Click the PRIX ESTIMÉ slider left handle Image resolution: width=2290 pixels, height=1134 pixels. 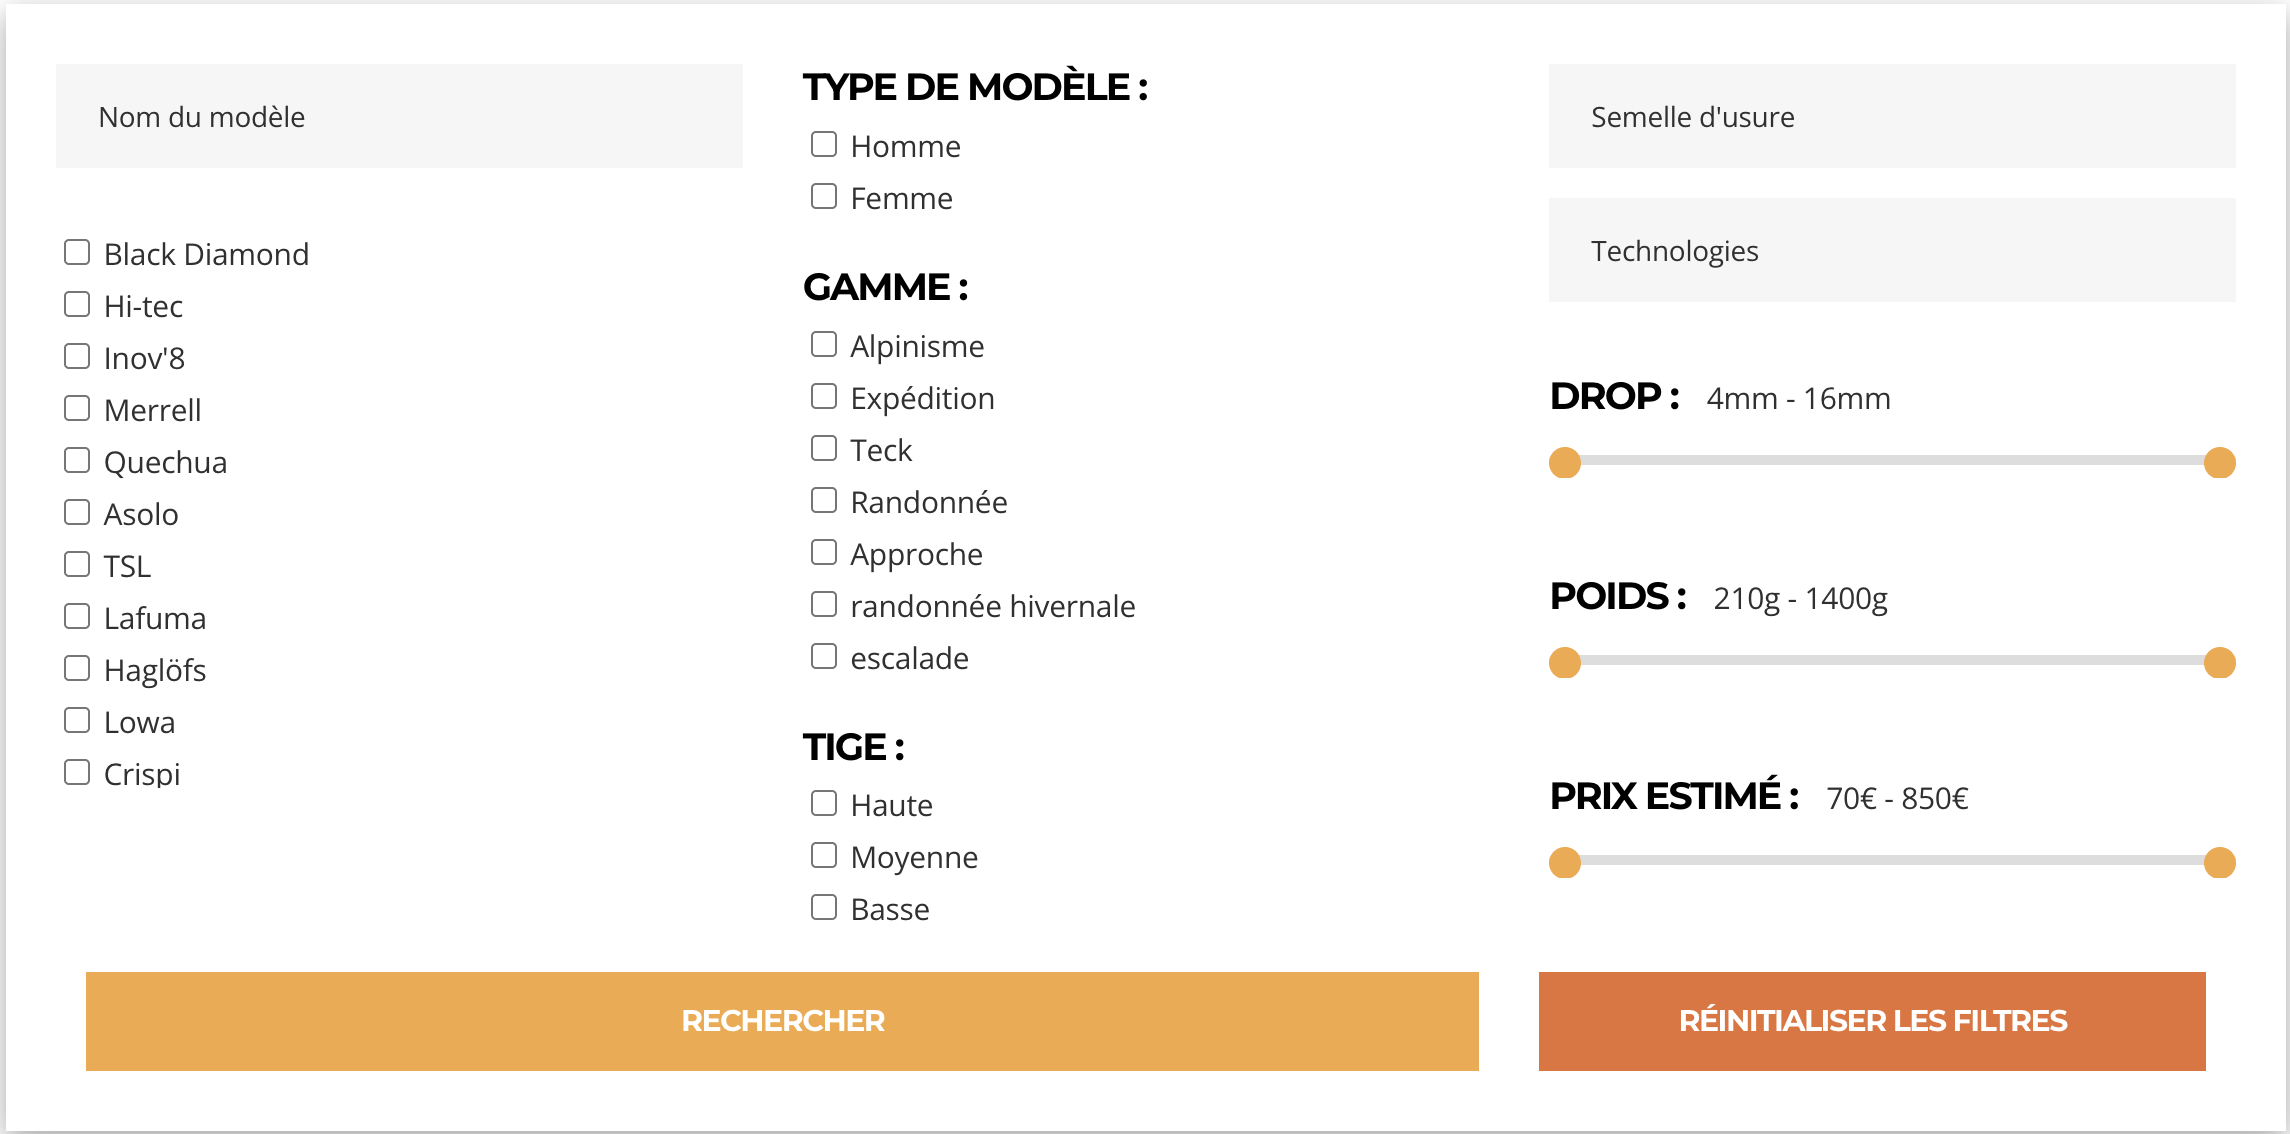(x=1565, y=863)
